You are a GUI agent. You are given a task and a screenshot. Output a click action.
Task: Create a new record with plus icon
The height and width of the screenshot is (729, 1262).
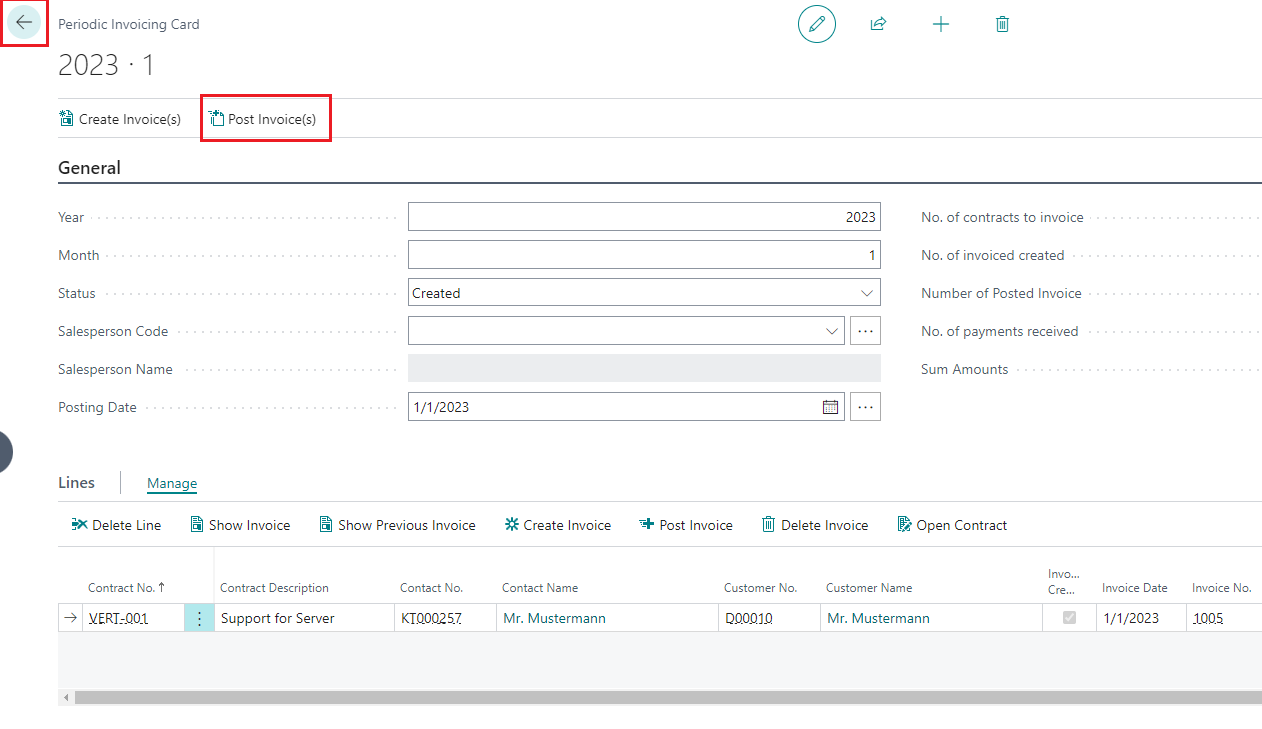point(940,24)
